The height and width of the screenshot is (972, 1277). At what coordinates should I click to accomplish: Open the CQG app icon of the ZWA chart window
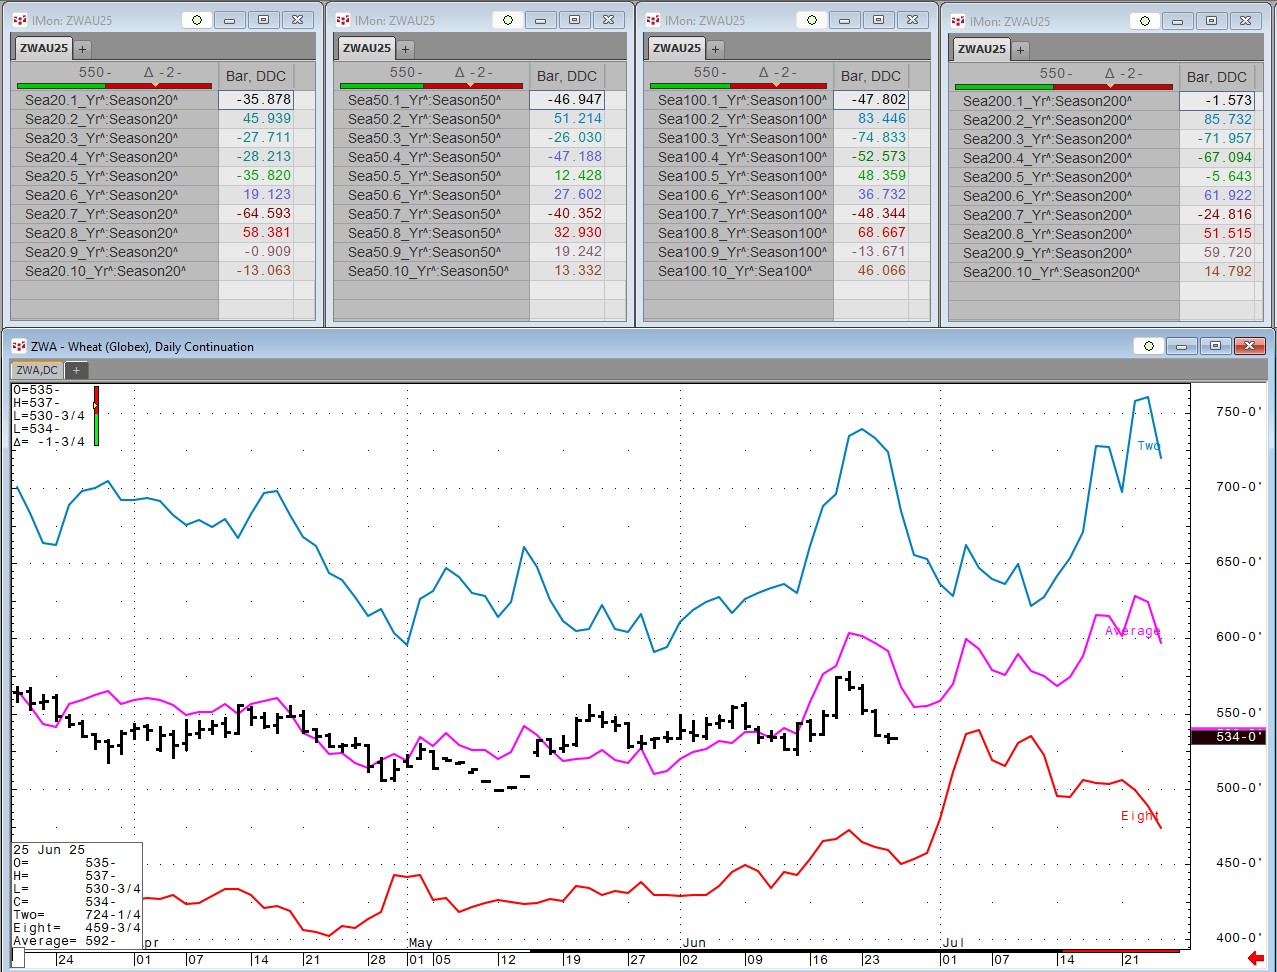(x=19, y=346)
